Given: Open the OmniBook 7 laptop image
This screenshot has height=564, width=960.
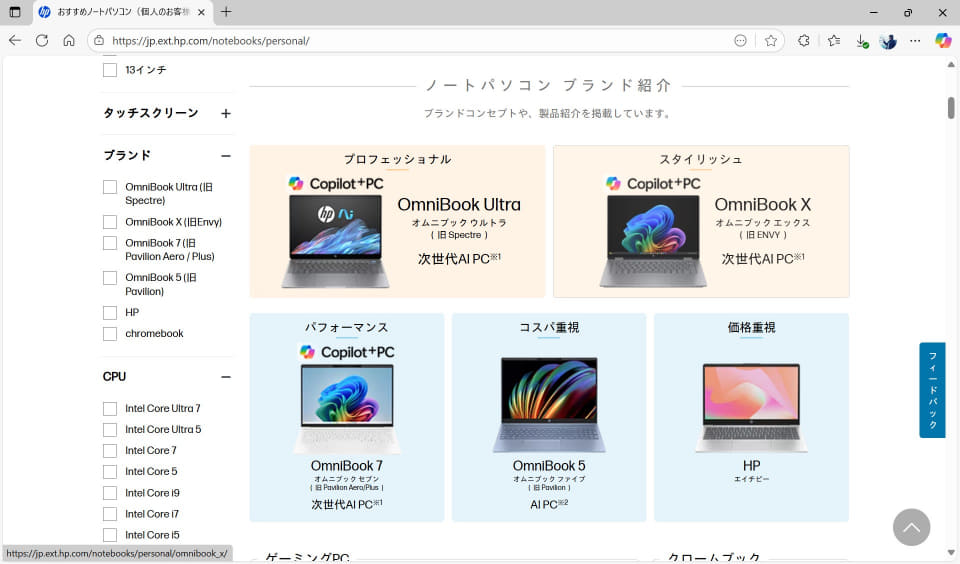Looking at the screenshot, I should point(347,409).
